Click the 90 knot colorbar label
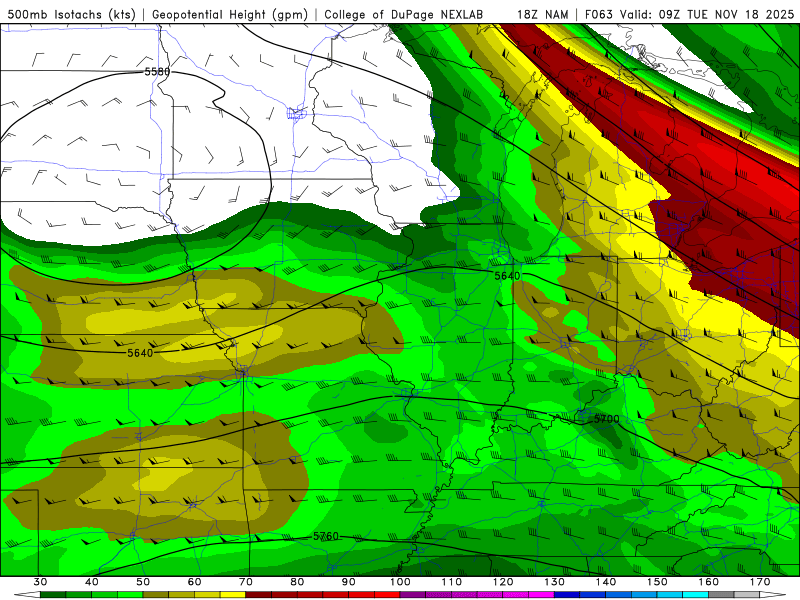Viewport: 800px width, 600px height. coord(349,582)
